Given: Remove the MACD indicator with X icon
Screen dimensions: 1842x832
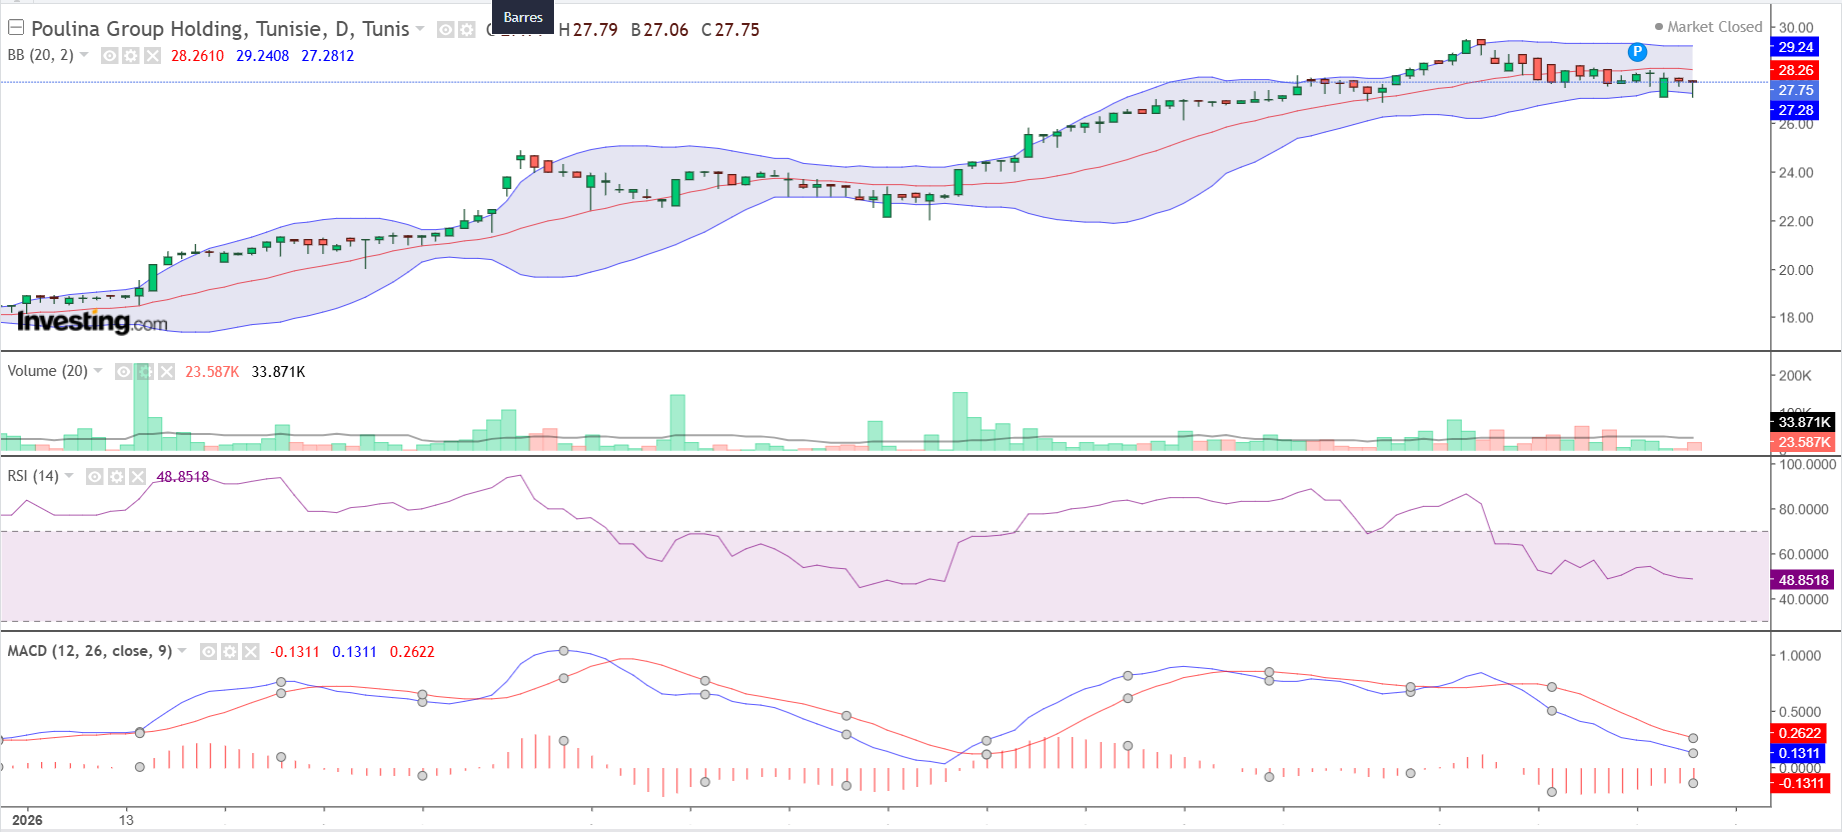Looking at the screenshot, I should tap(250, 652).
